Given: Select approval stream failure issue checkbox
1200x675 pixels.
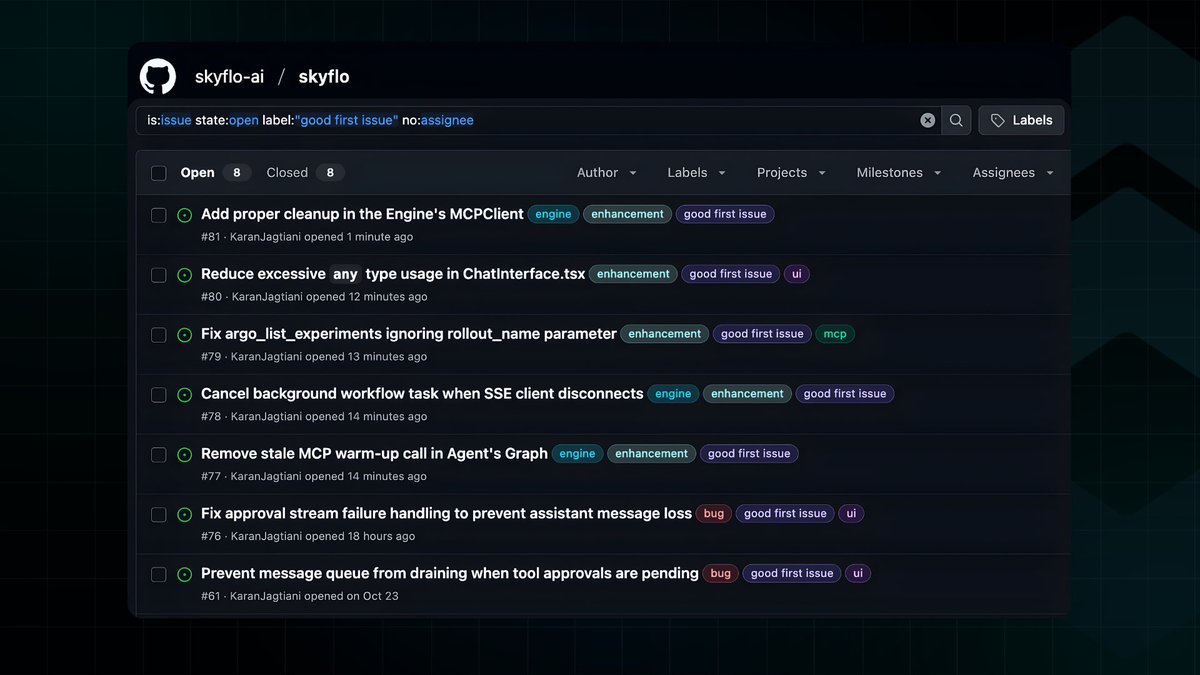Looking at the screenshot, I should (x=158, y=515).
